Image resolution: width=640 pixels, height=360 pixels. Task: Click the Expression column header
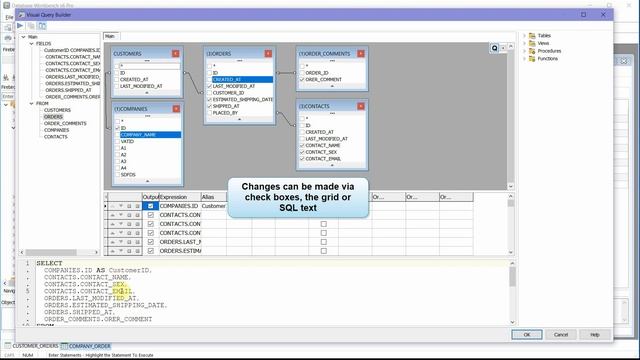pos(180,197)
